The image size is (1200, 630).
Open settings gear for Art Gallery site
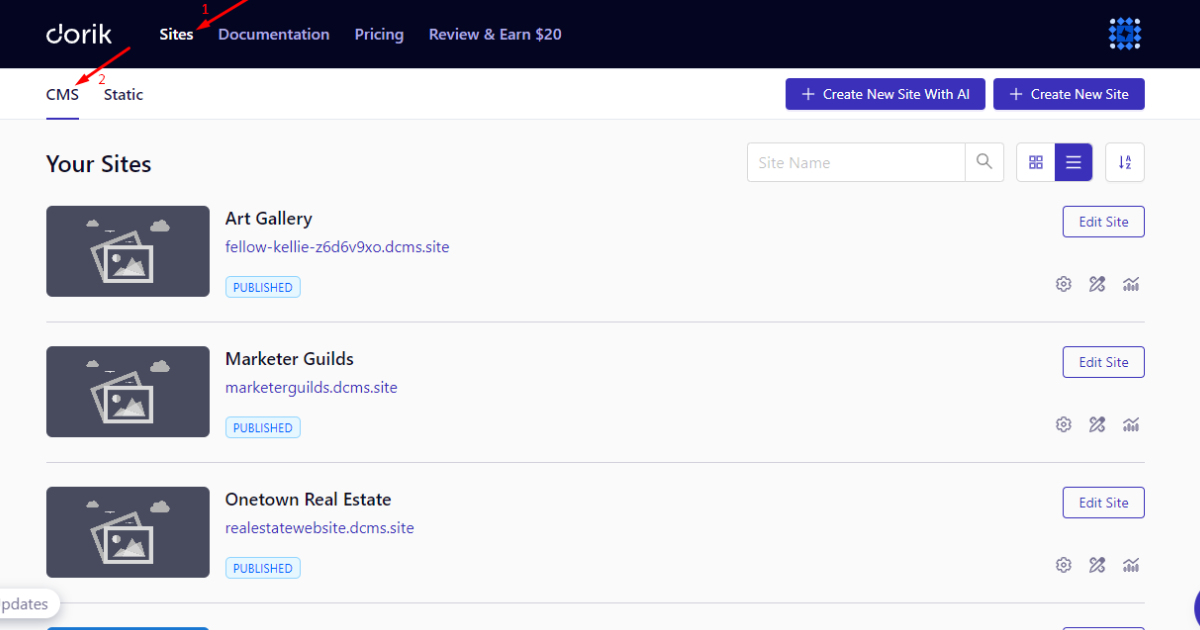pyautogui.click(x=1063, y=284)
